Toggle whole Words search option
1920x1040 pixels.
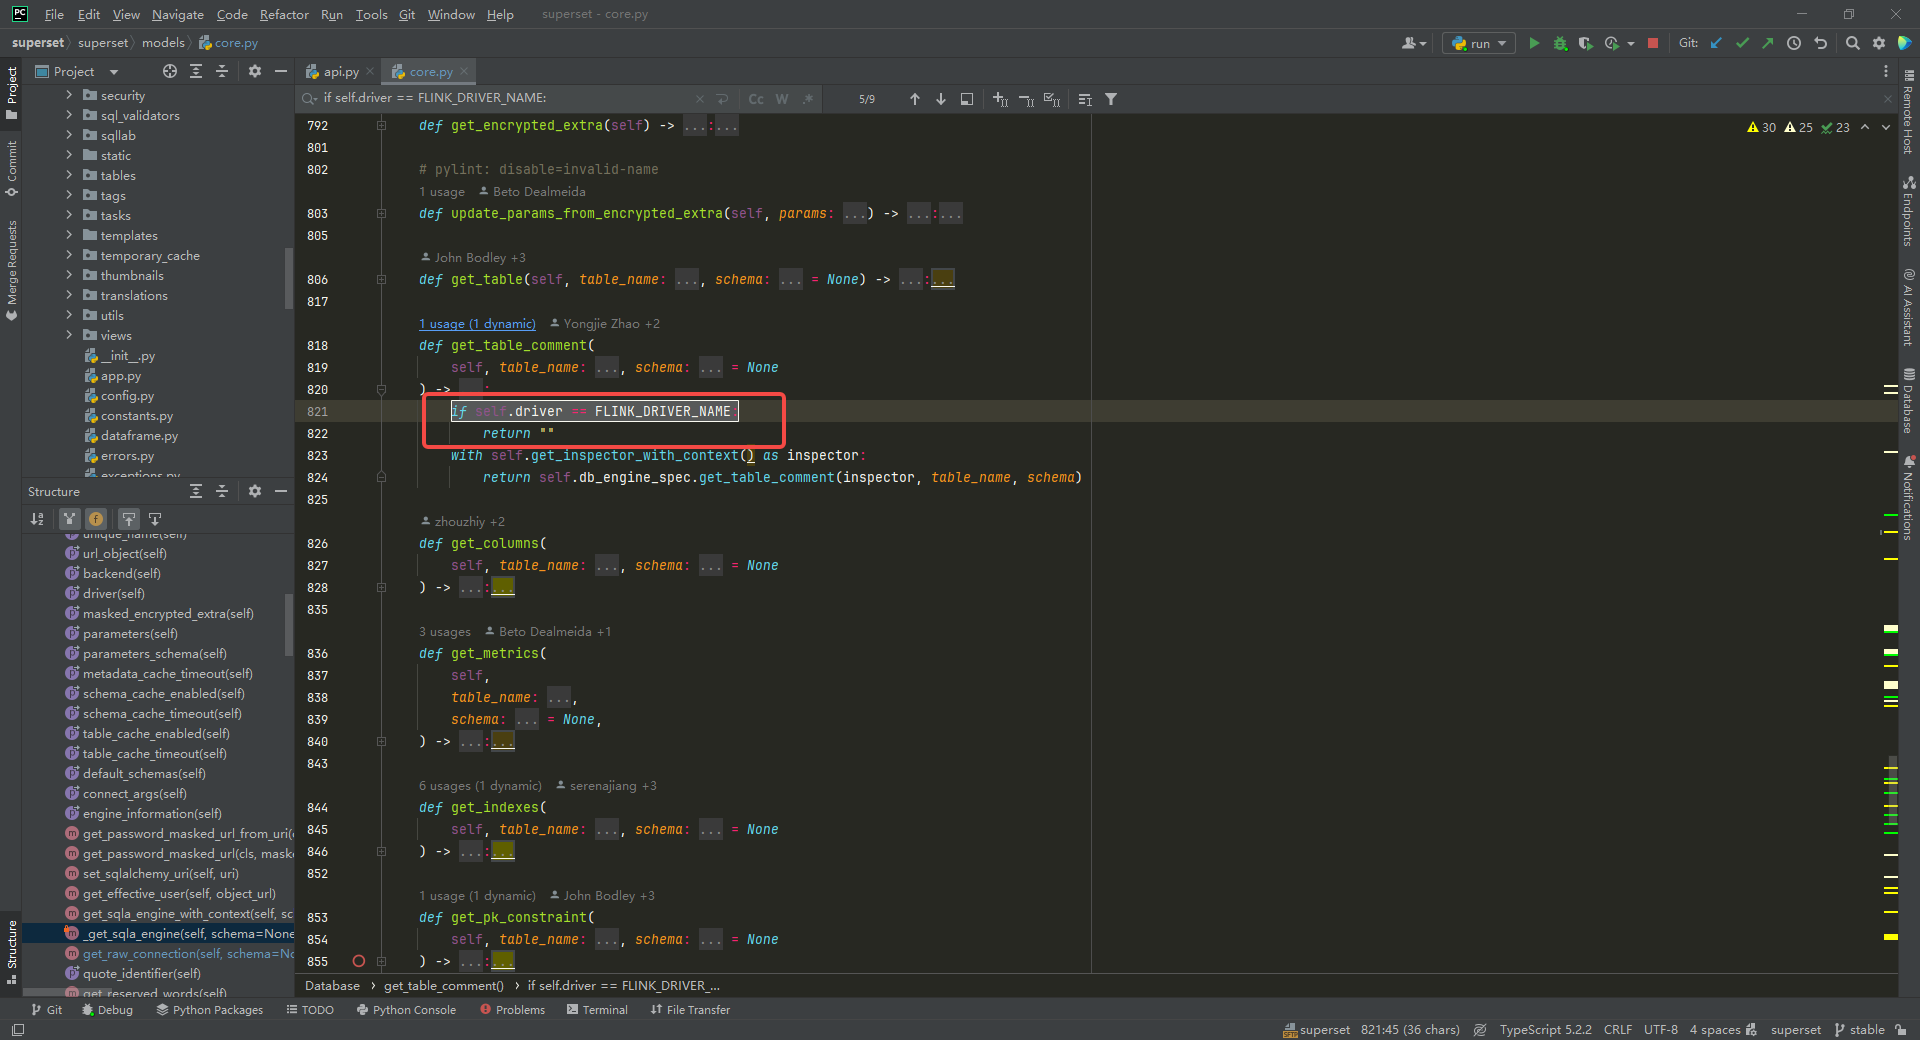782,99
